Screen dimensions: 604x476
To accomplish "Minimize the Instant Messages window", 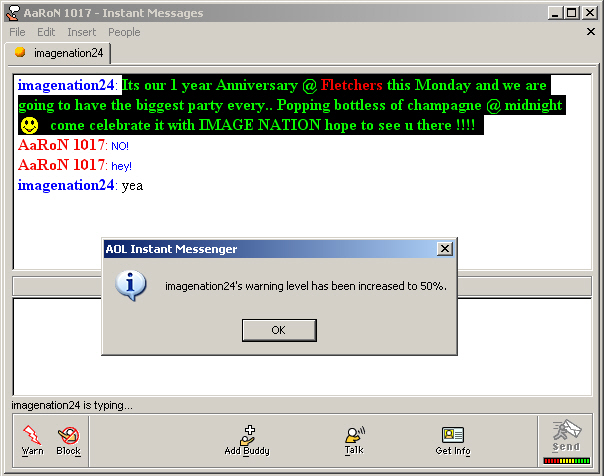I will click(555, 13).
